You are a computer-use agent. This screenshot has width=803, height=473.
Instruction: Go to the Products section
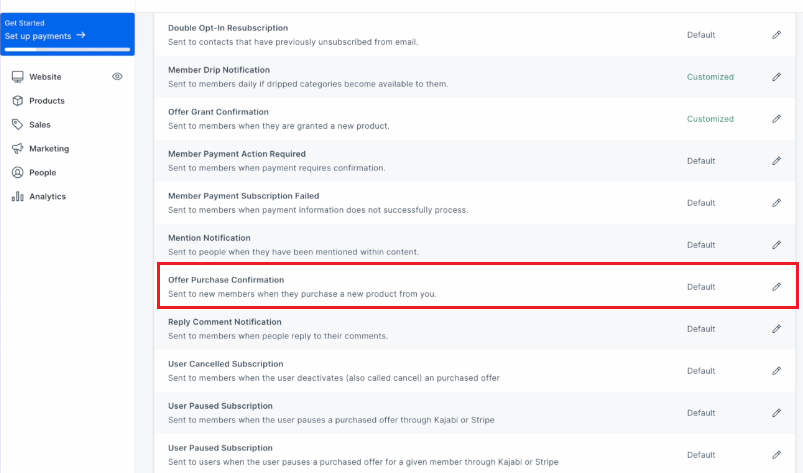click(47, 101)
